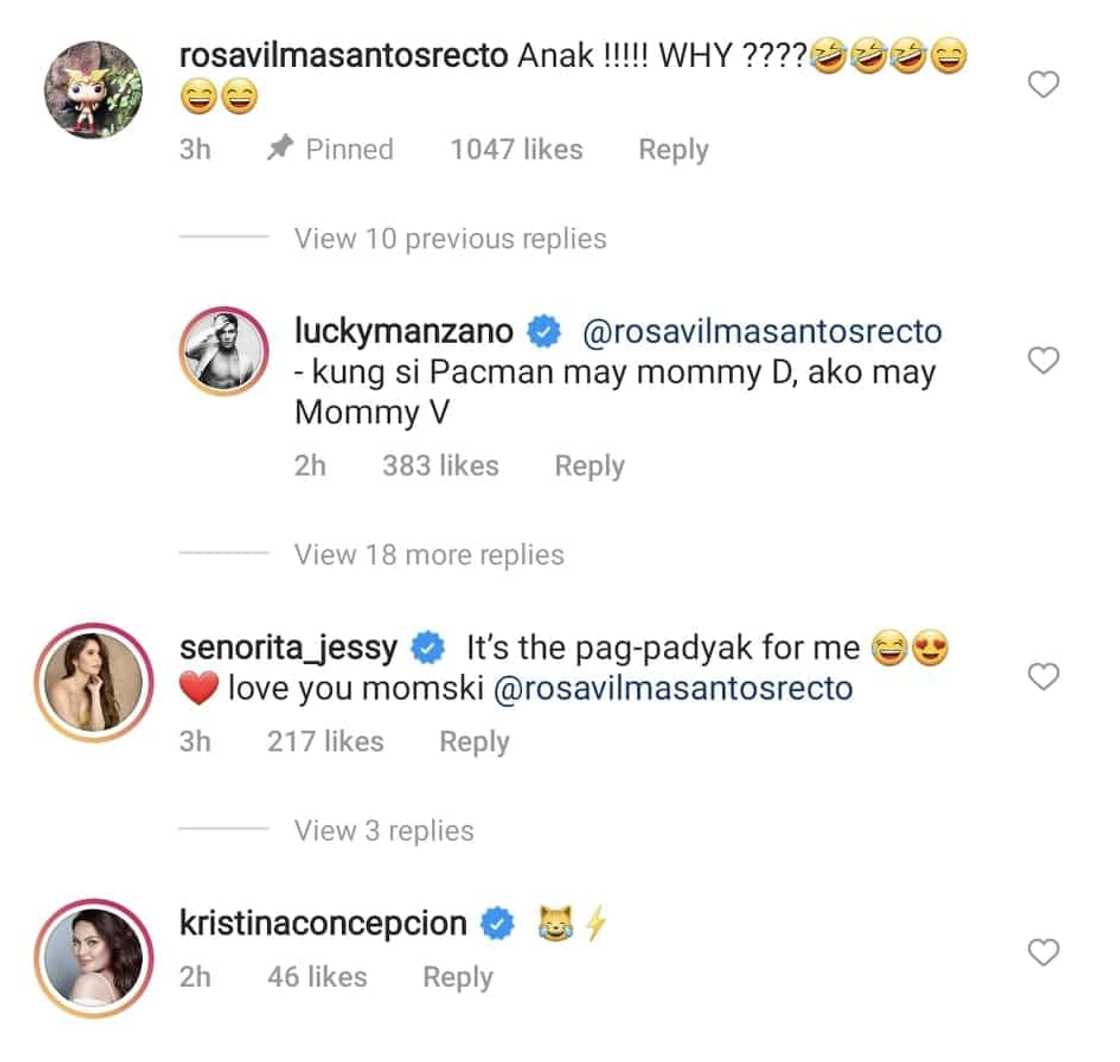Open @rosavilmasantosrecto mention in senorita_jessy's comment

tap(673, 689)
